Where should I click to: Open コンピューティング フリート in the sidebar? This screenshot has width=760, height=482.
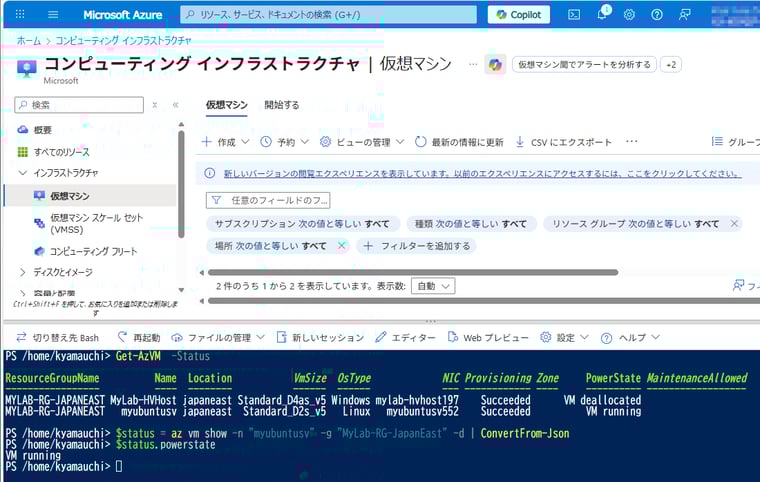93,251
